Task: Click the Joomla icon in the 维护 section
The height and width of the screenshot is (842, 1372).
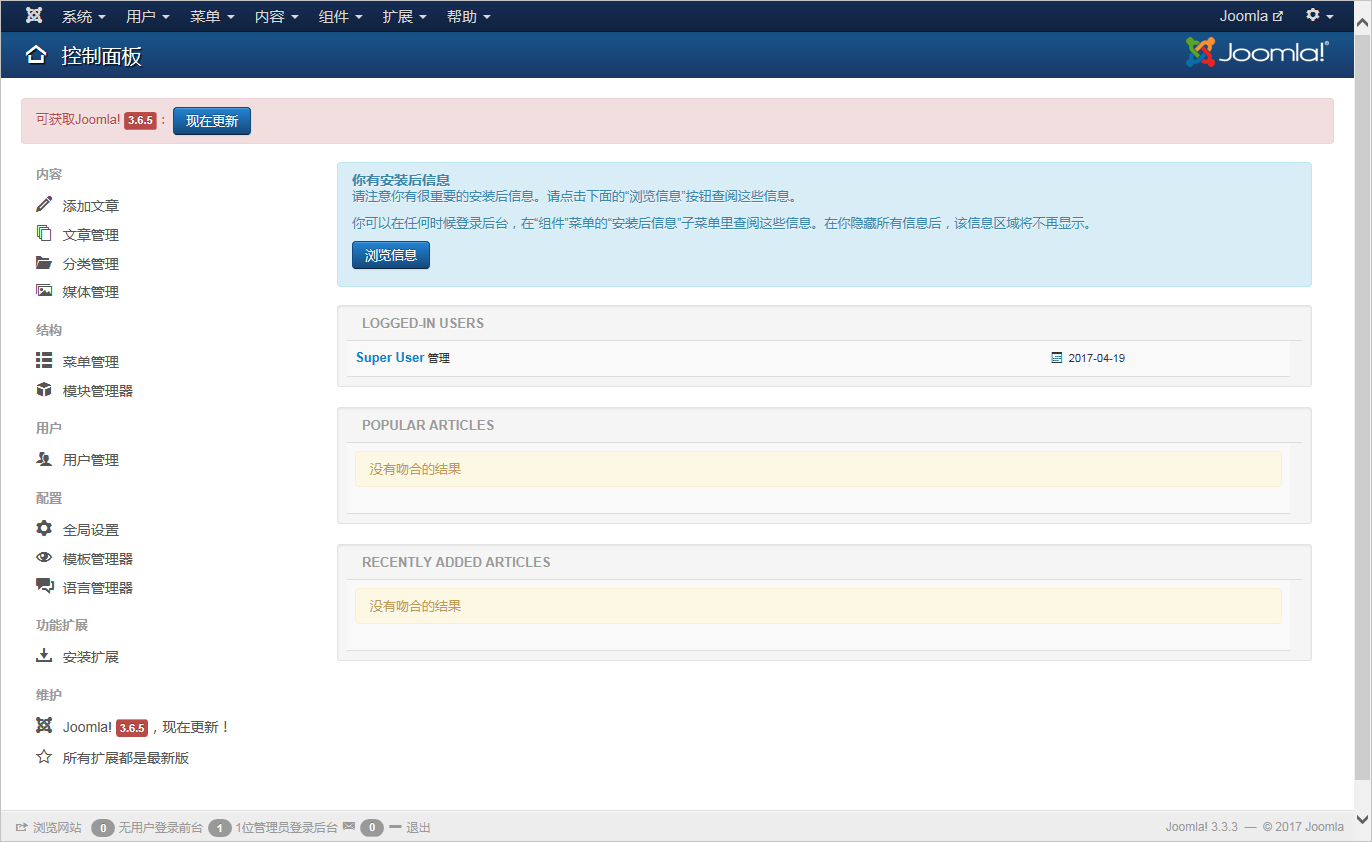Action: (44, 726)
